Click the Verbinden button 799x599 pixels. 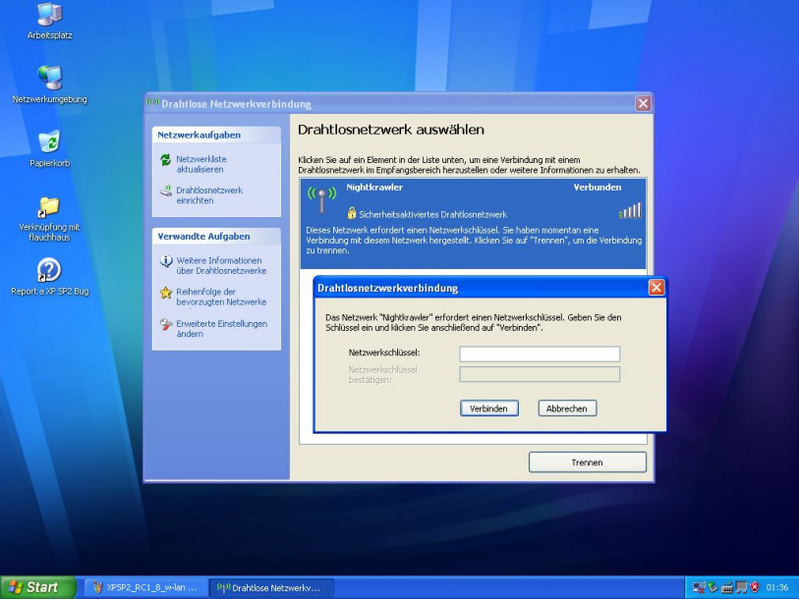[x=489, y=409]
